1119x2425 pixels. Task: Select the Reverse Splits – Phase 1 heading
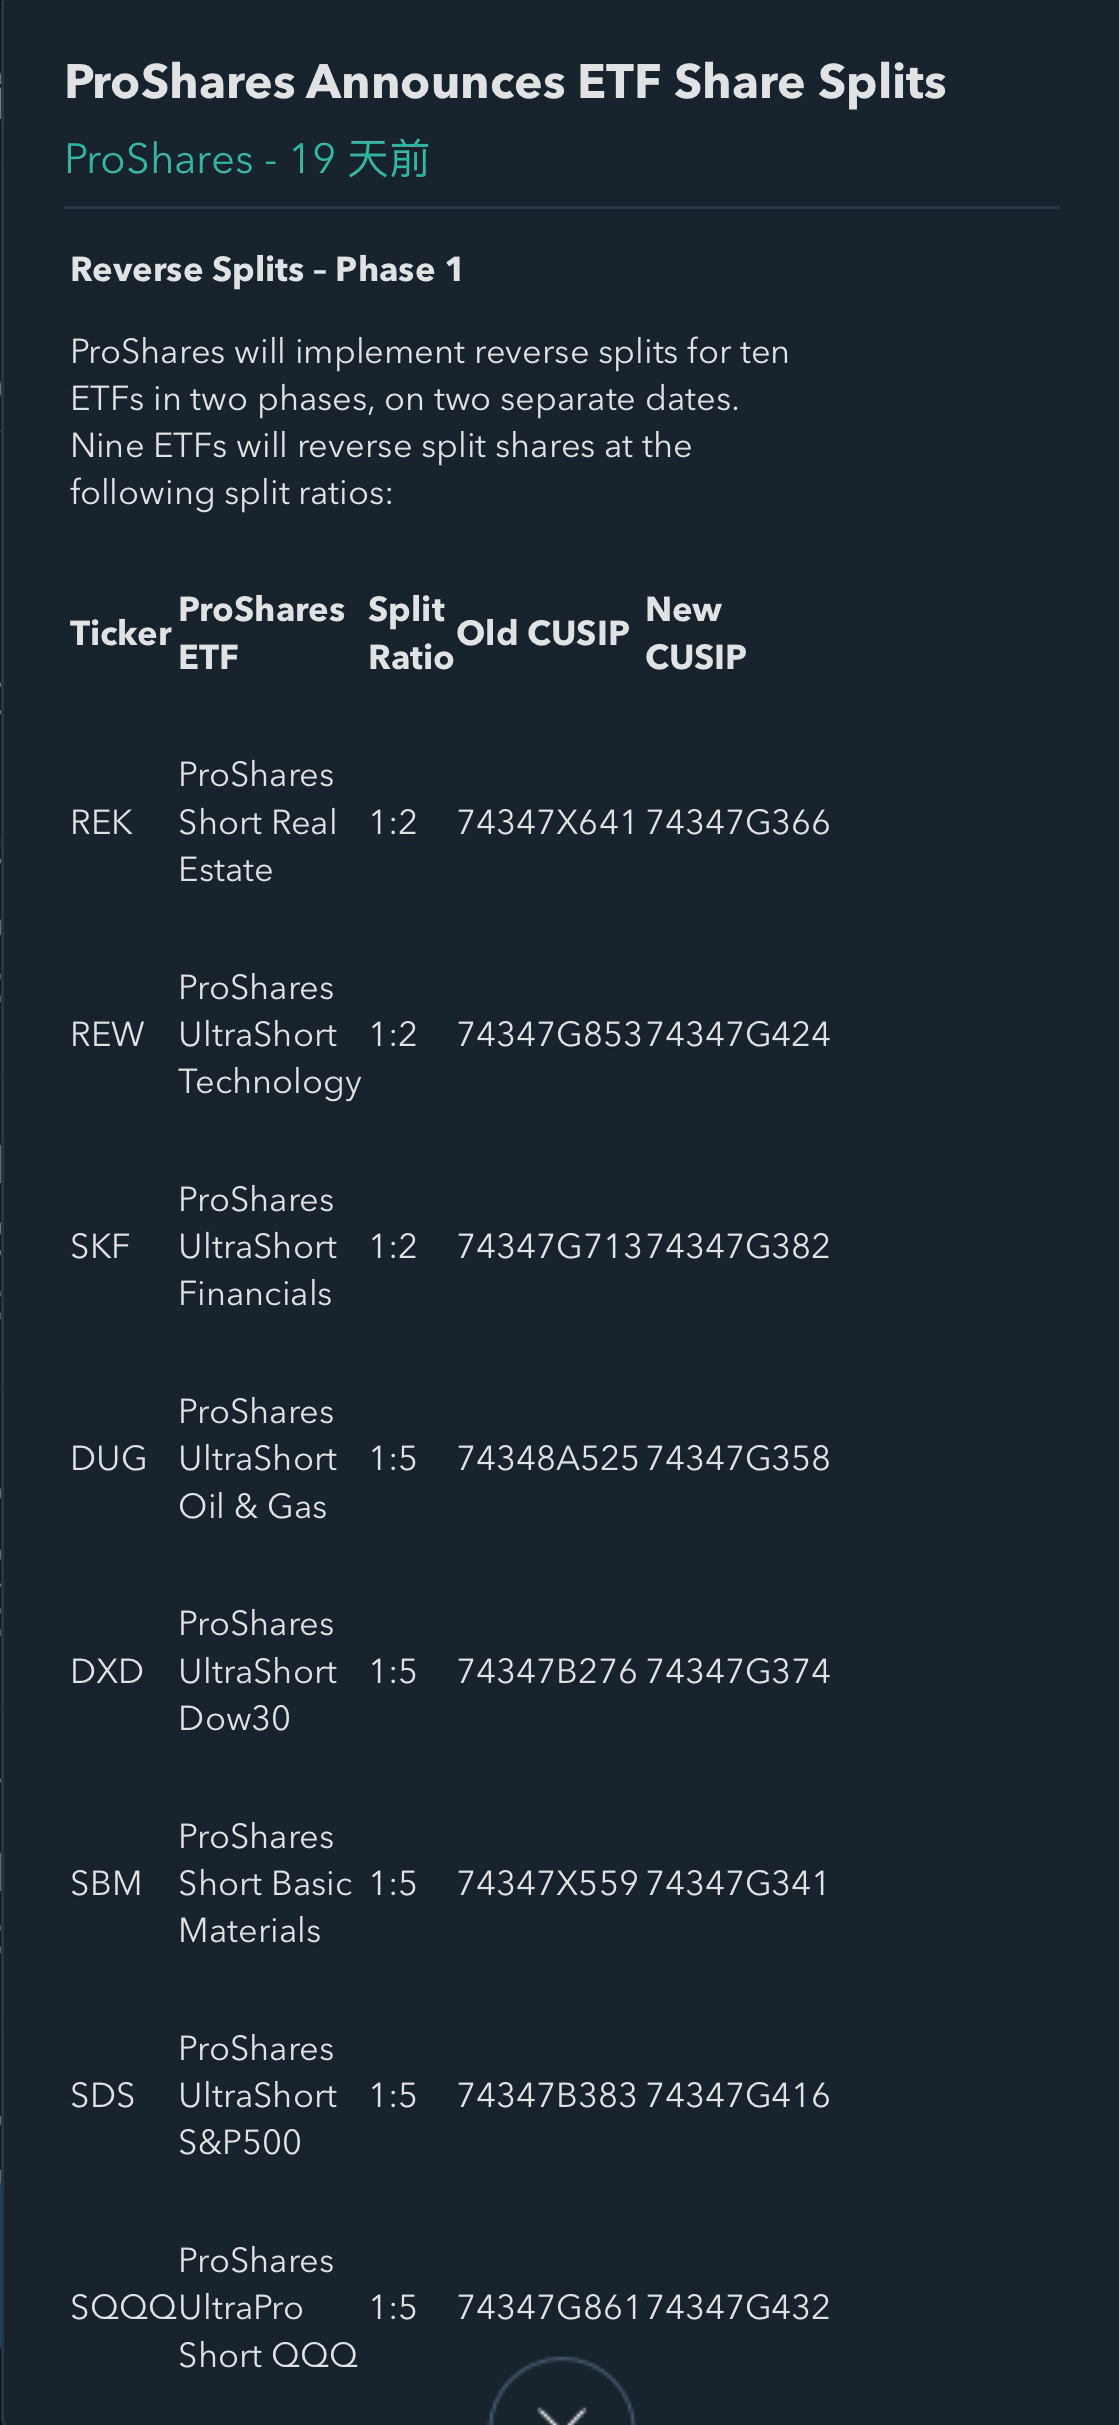266,269
